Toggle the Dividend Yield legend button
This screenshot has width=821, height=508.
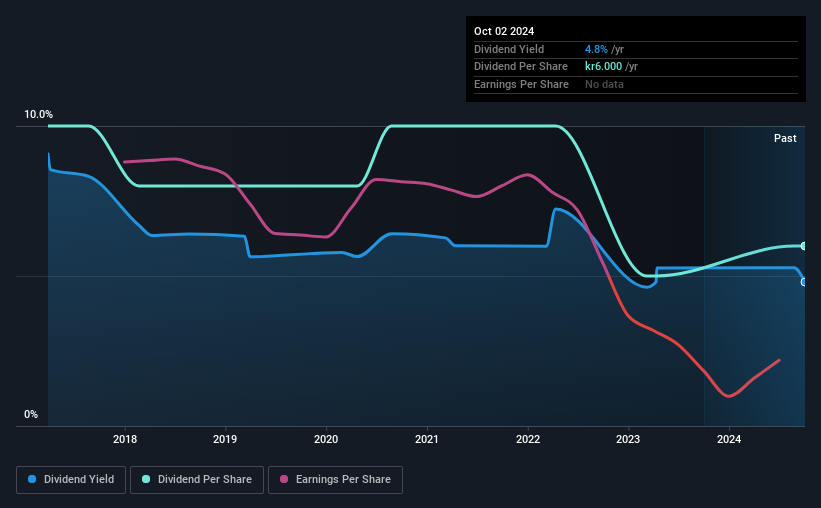click(71, 480)
